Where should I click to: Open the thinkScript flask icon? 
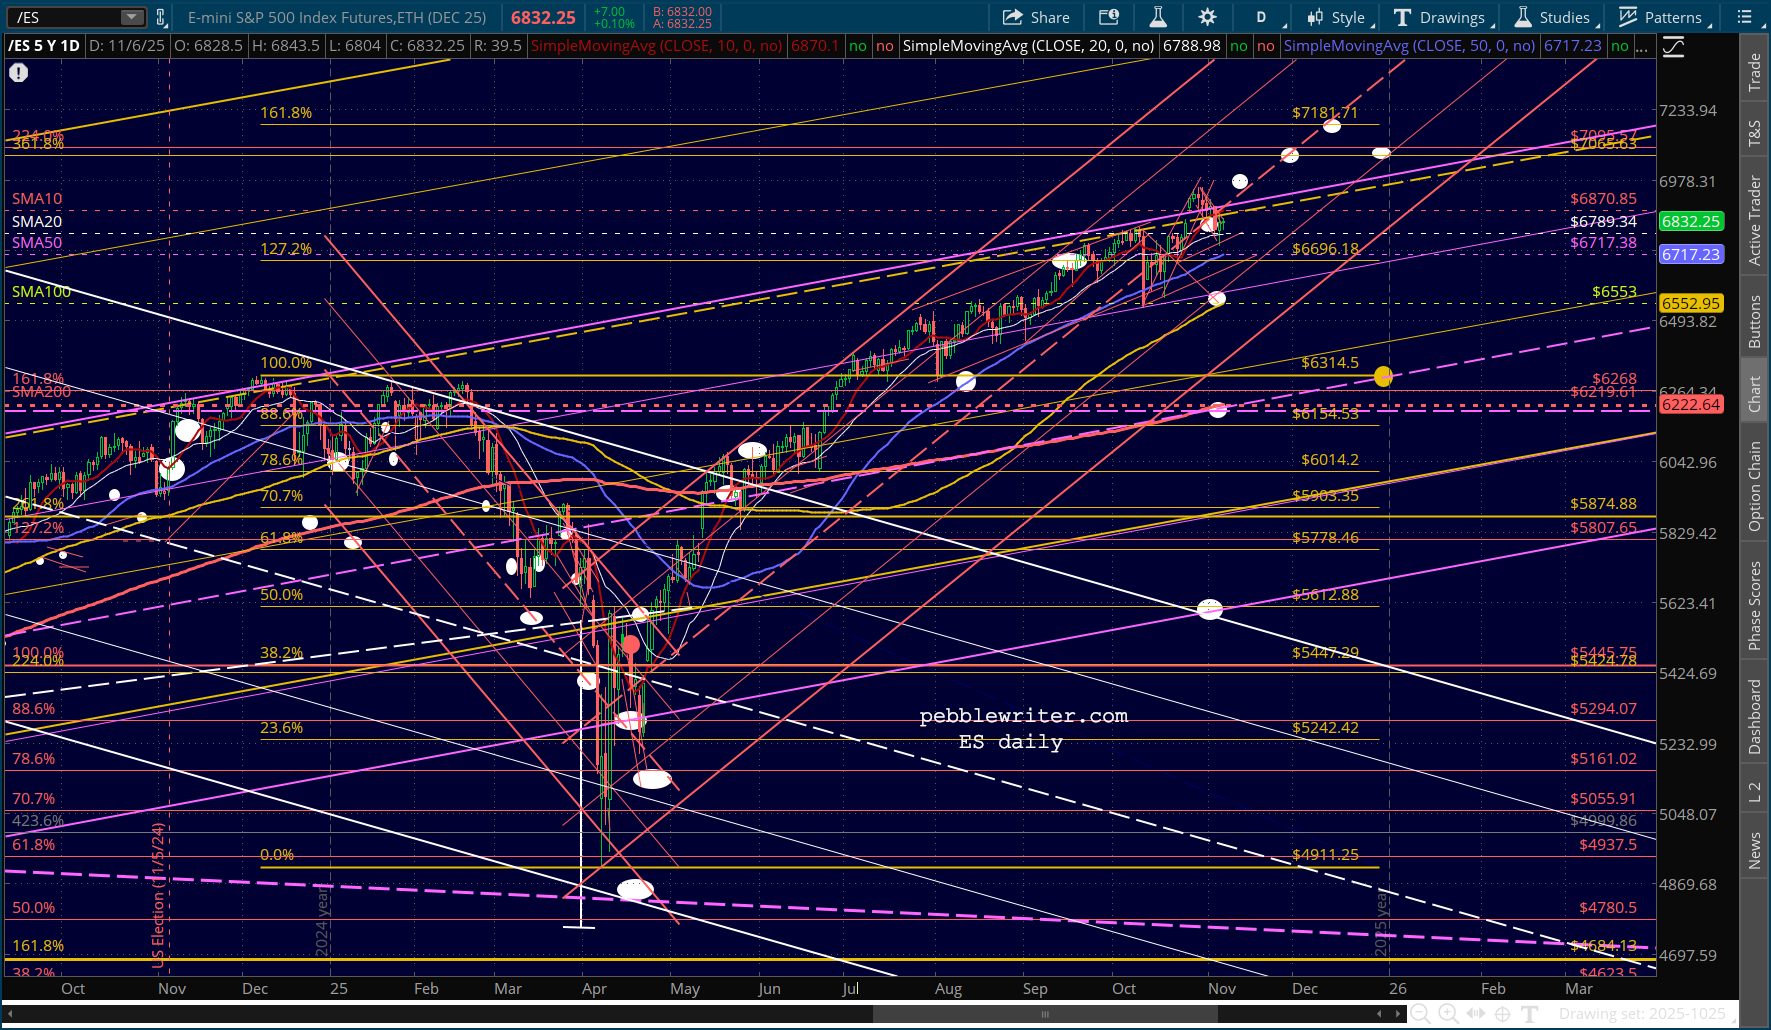tap(1158, 17)
